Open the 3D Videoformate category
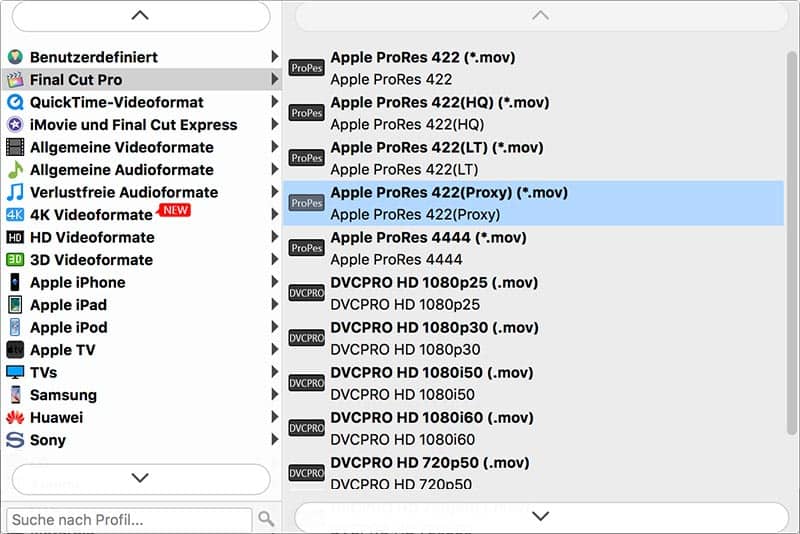The height and width of the screenshot is (534, 800). (x=142, y=260)
